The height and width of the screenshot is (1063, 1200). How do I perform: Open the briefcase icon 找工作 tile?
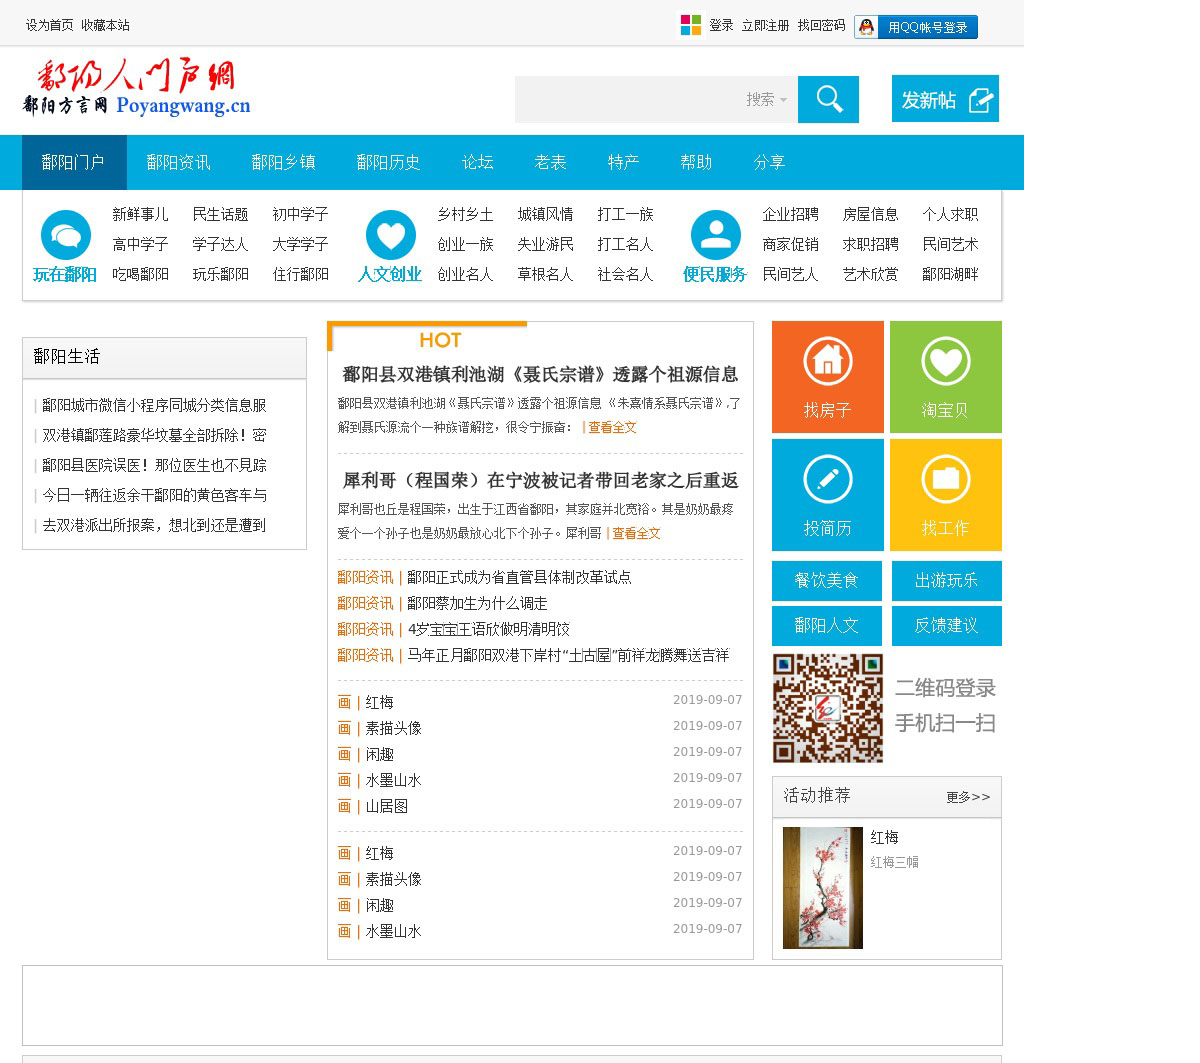[x=945, y=480]
